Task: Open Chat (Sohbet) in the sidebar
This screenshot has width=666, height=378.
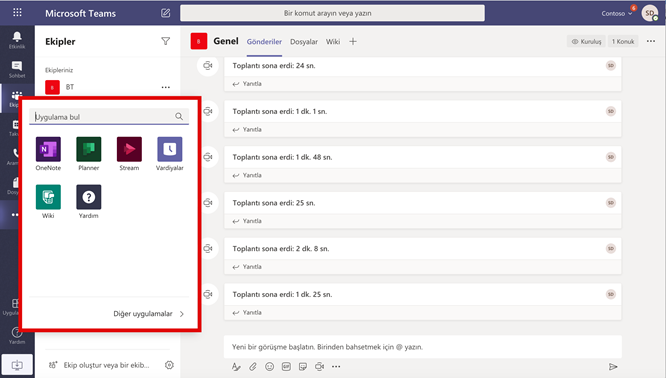Action: pos(17,69)
